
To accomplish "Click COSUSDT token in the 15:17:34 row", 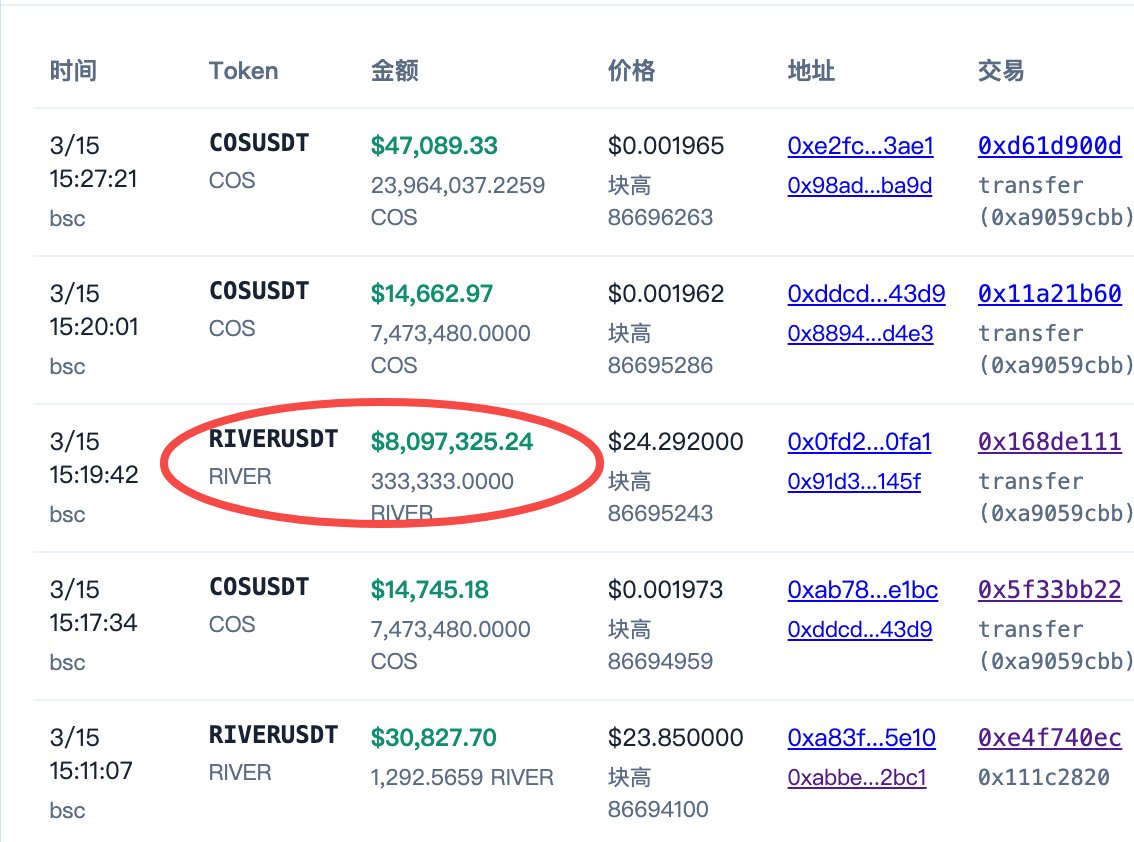I will point(258,587).
